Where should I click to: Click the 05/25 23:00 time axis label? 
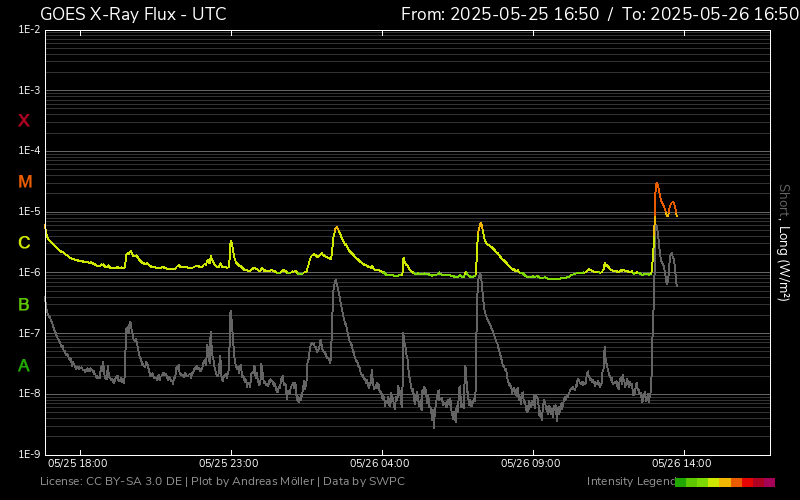229,464
